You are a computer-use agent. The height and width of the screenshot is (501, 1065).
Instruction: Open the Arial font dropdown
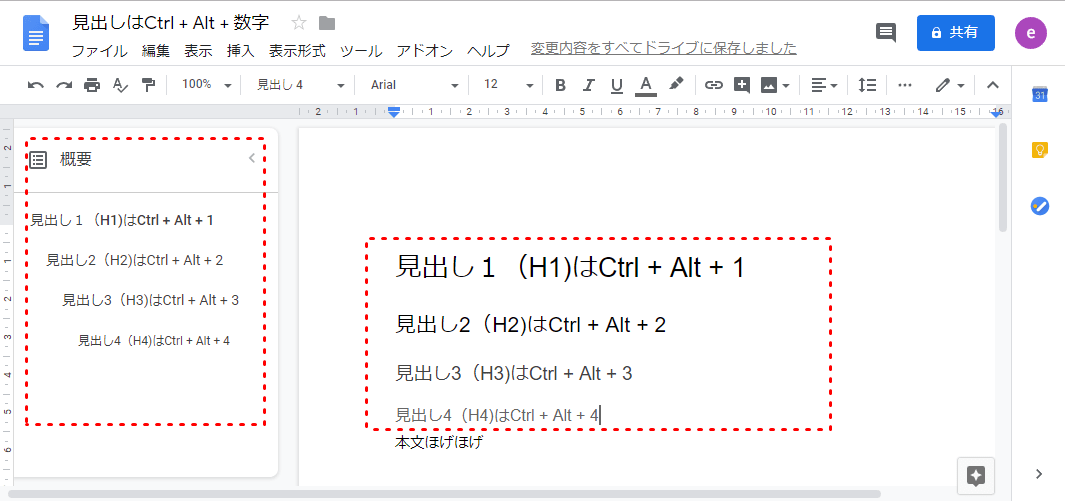414,85
